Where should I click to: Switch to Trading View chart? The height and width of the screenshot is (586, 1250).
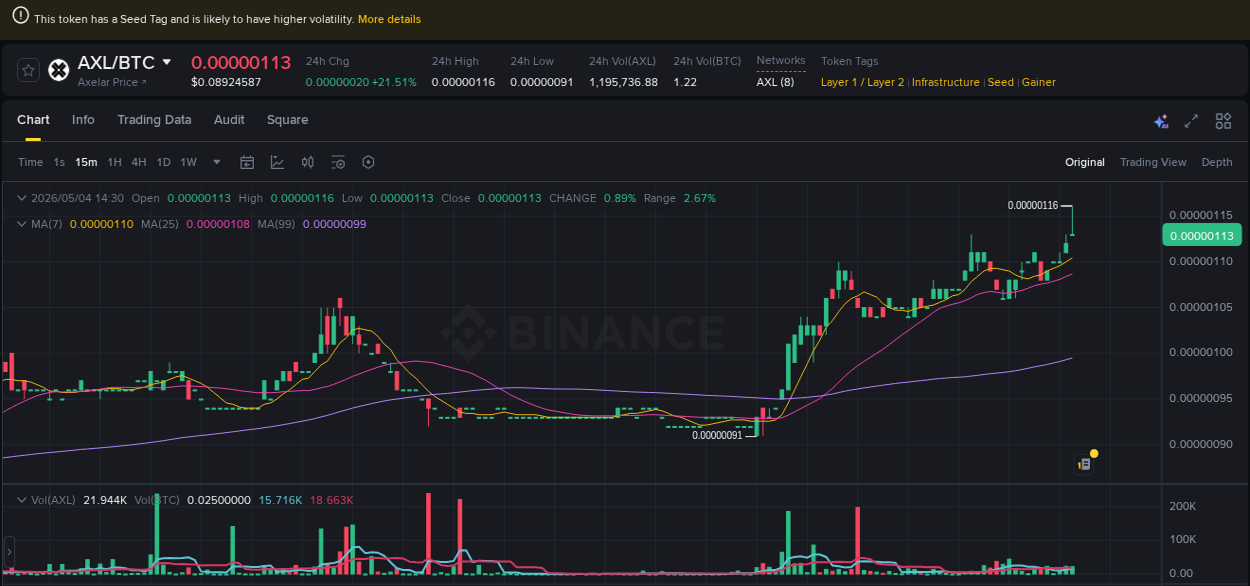[x=1153, y=162]
